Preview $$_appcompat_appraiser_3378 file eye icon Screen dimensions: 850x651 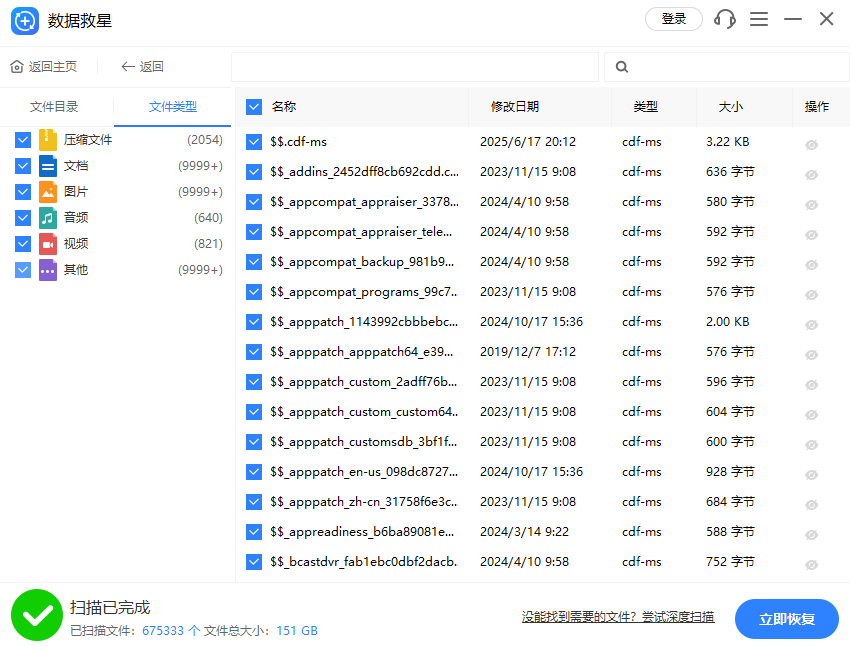[x=812, y=205]
